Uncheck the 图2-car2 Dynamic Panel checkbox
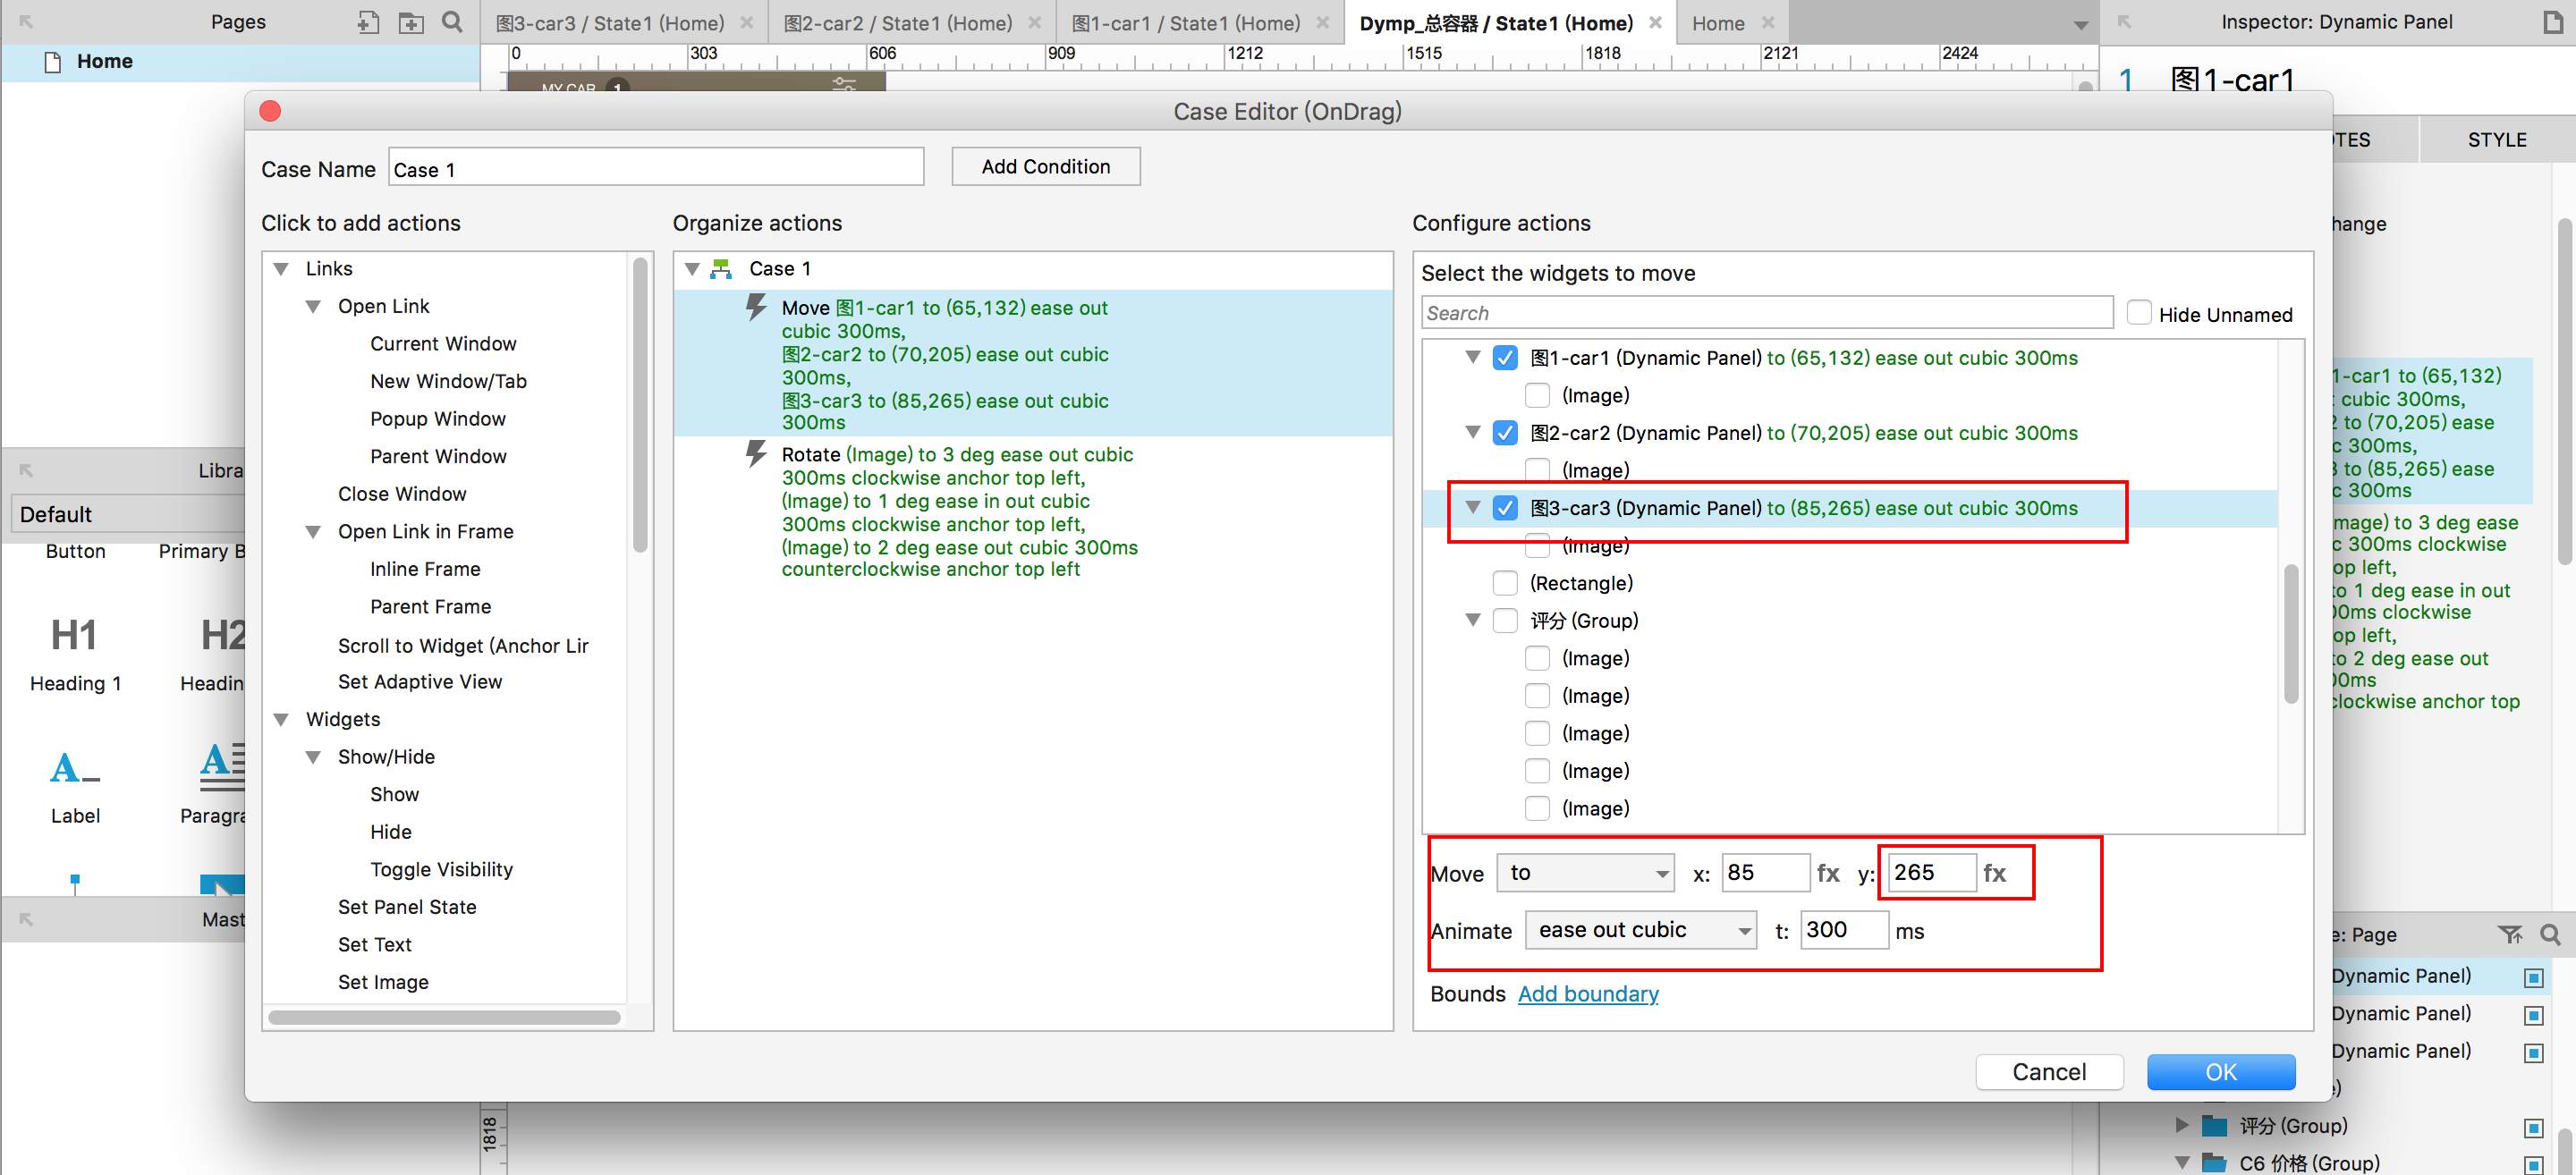Viewport: 2576px width, 1175px height. coord(1504,433)
